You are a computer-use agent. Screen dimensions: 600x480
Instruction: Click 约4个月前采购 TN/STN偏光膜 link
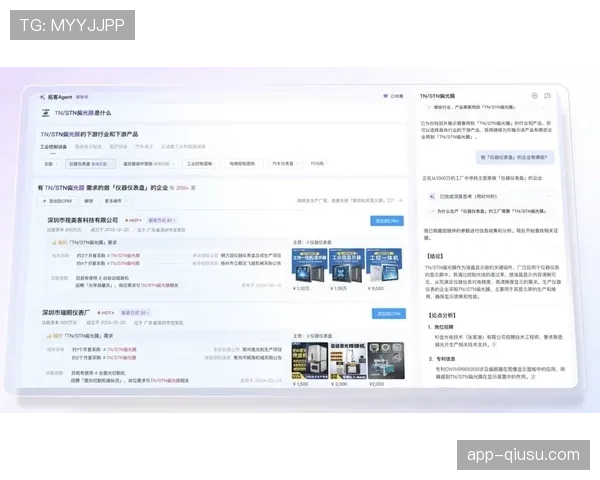coord(108,263)
